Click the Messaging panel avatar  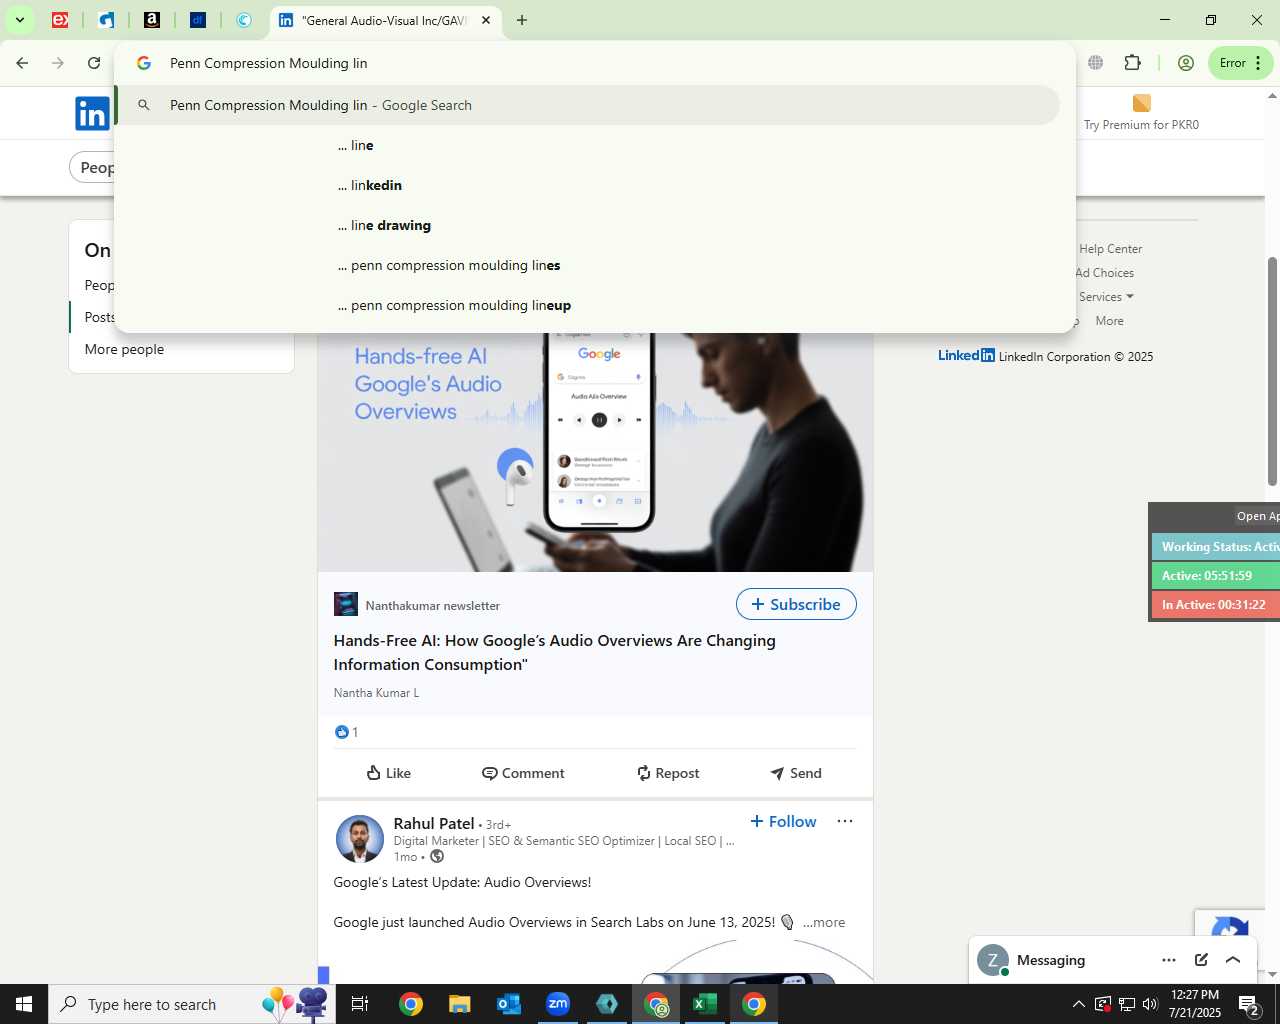(993, 960)
